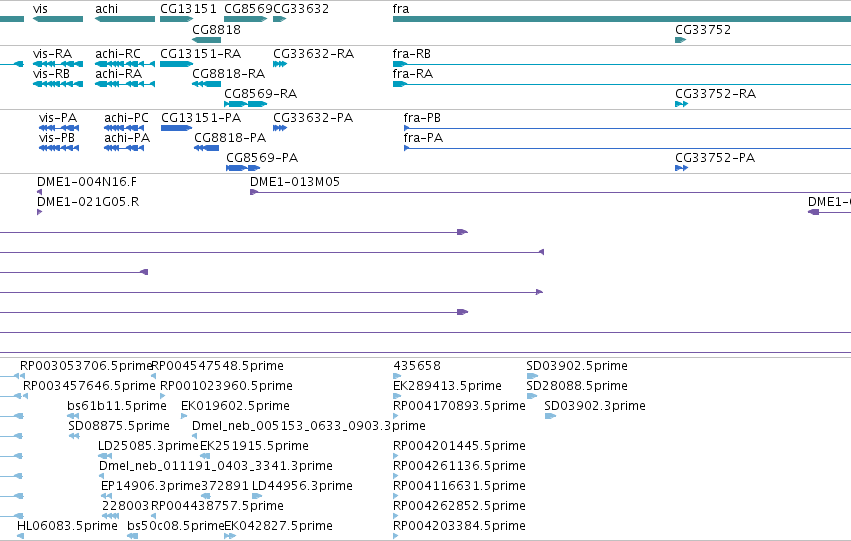This screenshot has height=541, width=851.
Task: Click fra-PA protein label
Action: coord(423,138)
